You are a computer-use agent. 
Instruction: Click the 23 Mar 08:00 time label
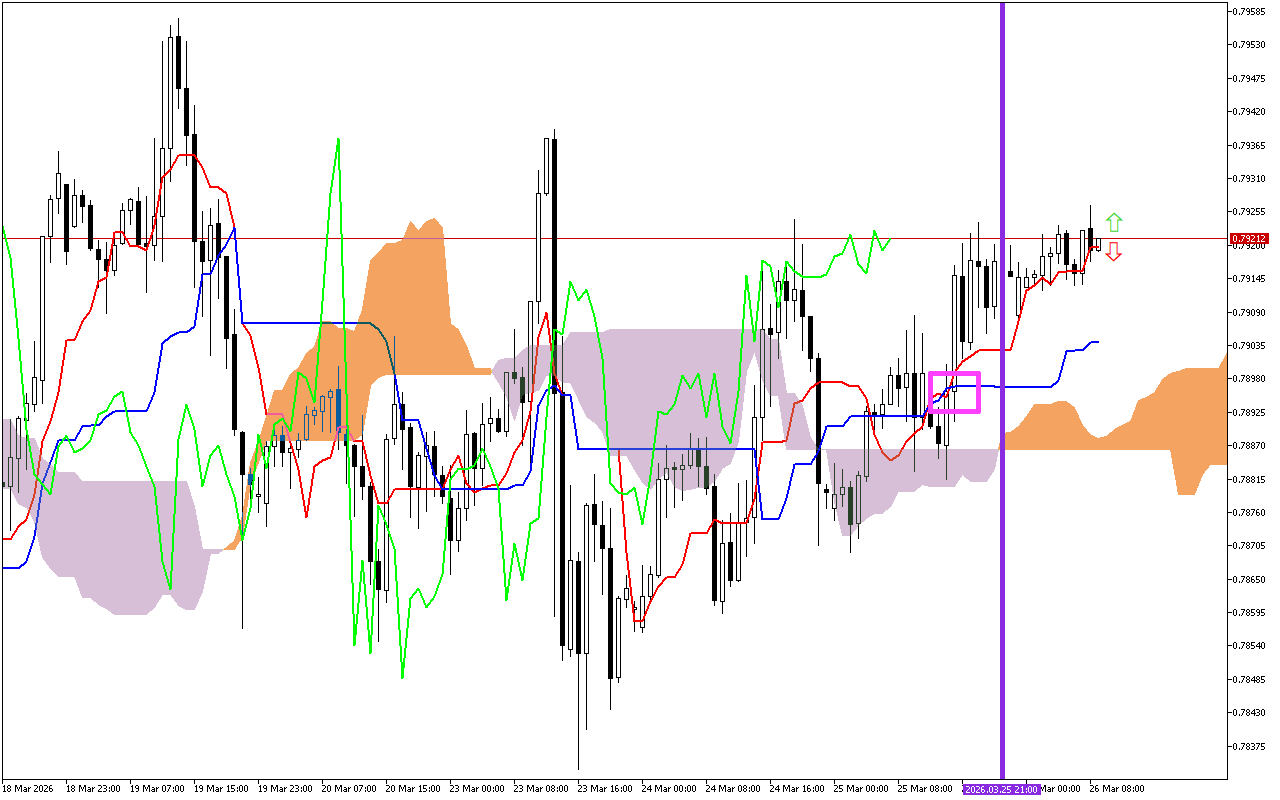click(540, 789)
